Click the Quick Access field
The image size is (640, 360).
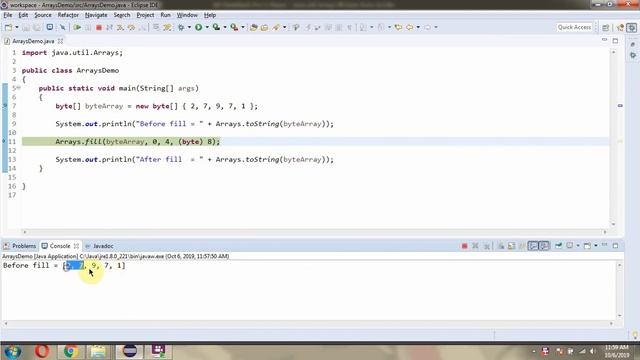tap(574, 27)
